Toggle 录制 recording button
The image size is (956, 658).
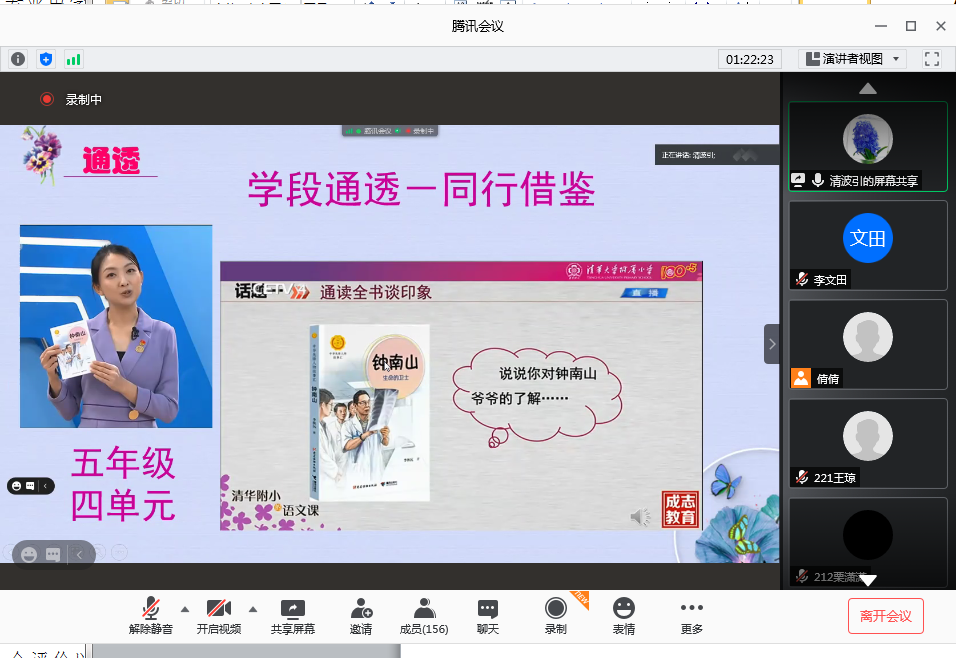555,616
